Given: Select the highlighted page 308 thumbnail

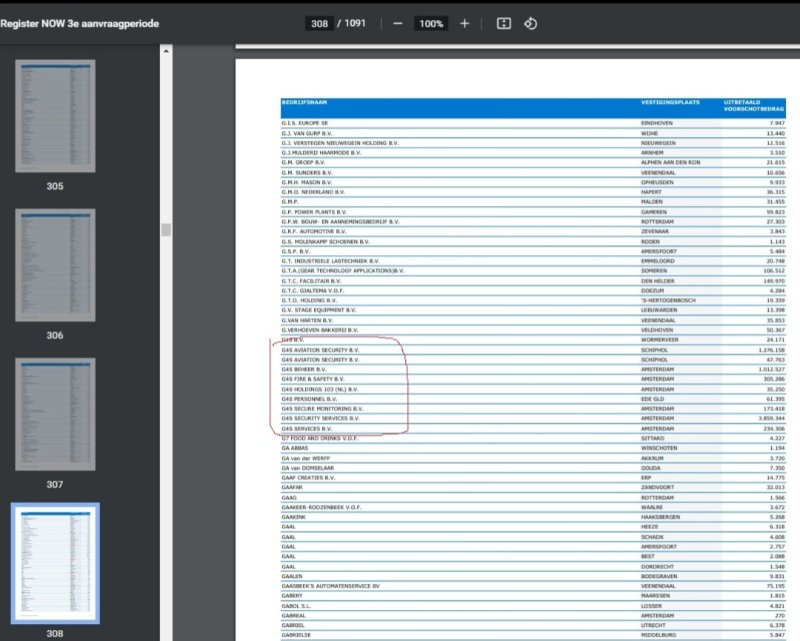Looking at the screenshot, I should (x=55, y=563).
